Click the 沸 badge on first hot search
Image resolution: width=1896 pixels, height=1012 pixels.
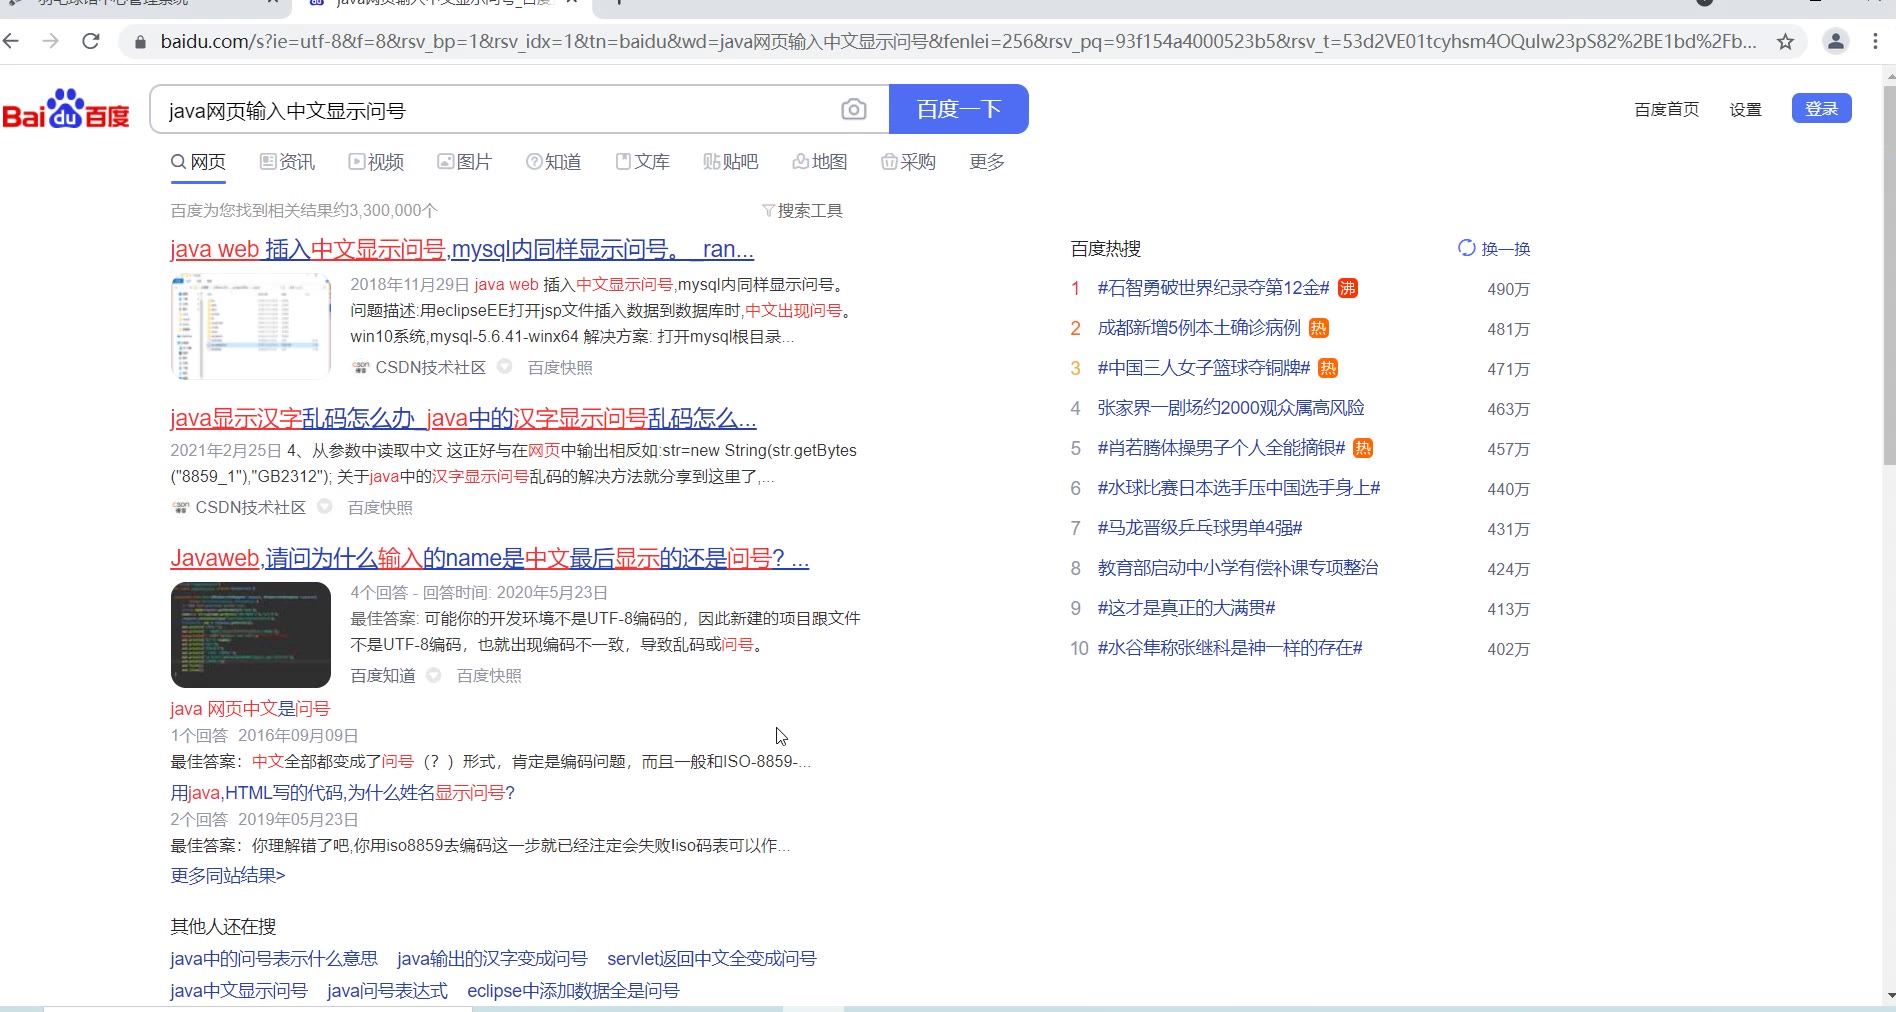[1348, 288]
